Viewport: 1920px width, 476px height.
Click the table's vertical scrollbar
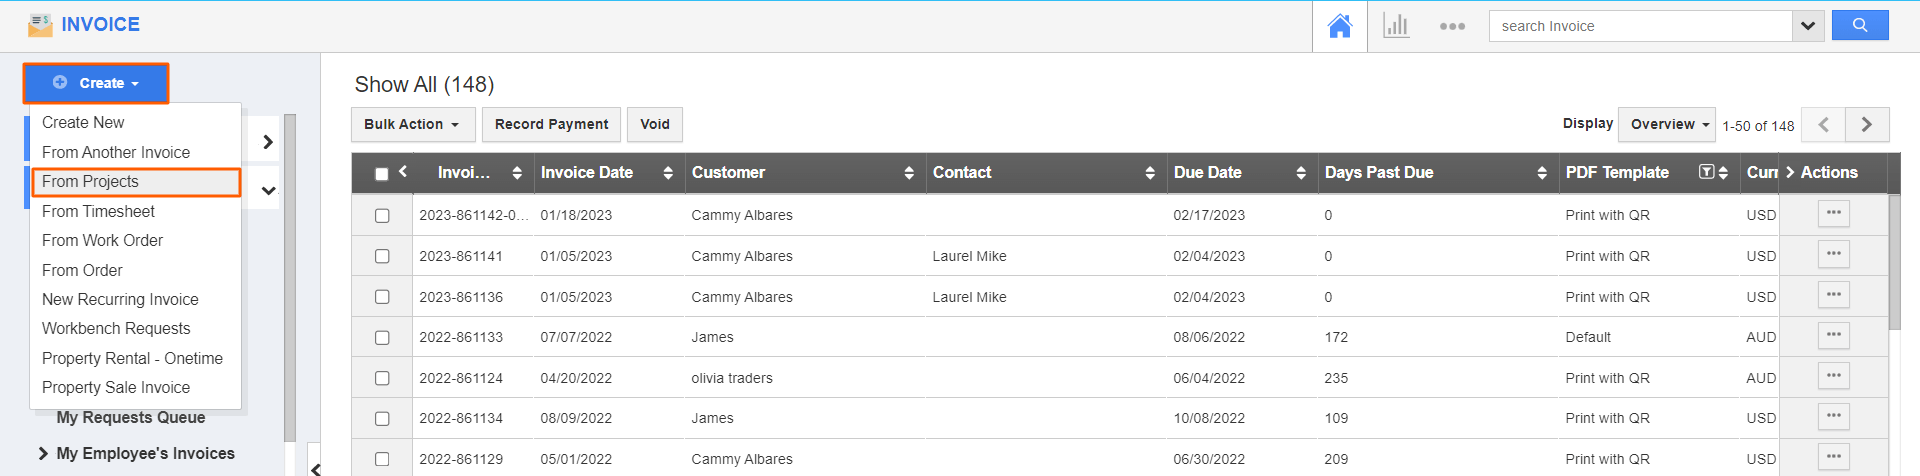1894,262
